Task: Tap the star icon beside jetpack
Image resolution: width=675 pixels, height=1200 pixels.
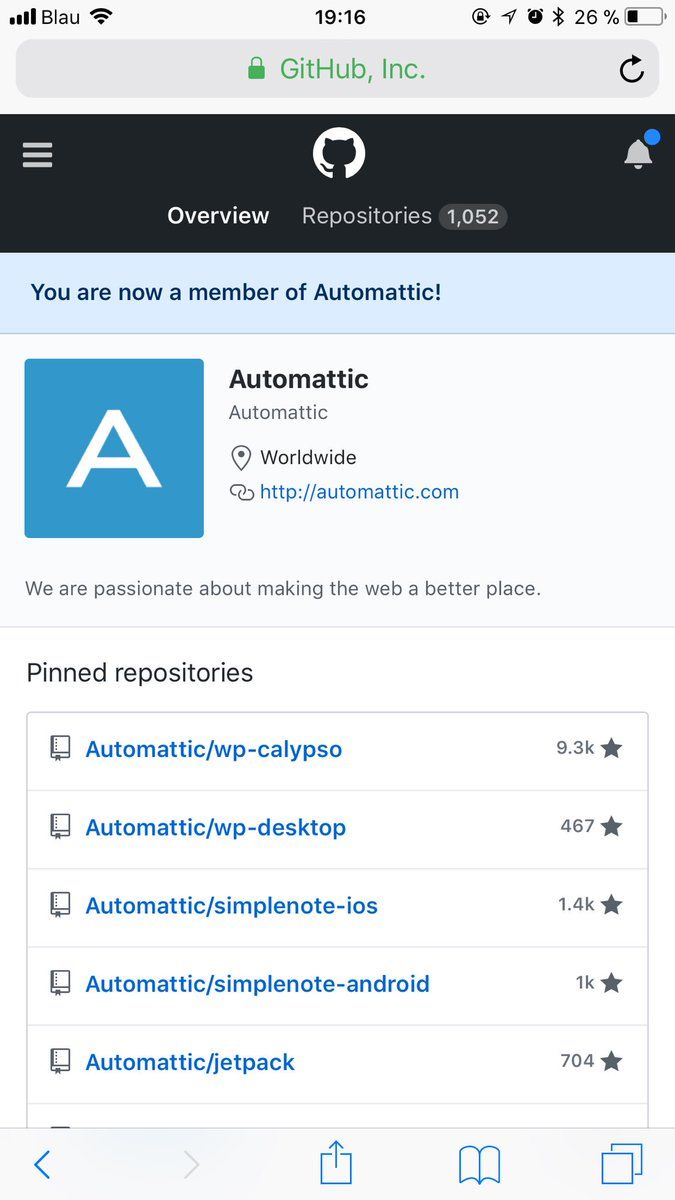Action: point(611,1061)
